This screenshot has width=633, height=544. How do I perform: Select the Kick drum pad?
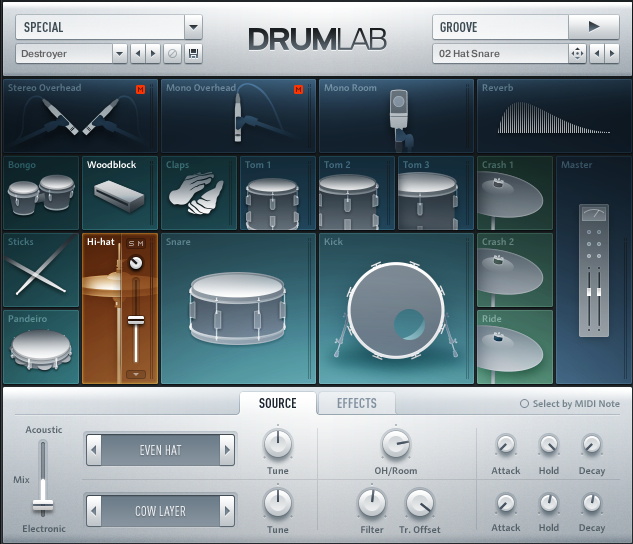pos(396,308)
